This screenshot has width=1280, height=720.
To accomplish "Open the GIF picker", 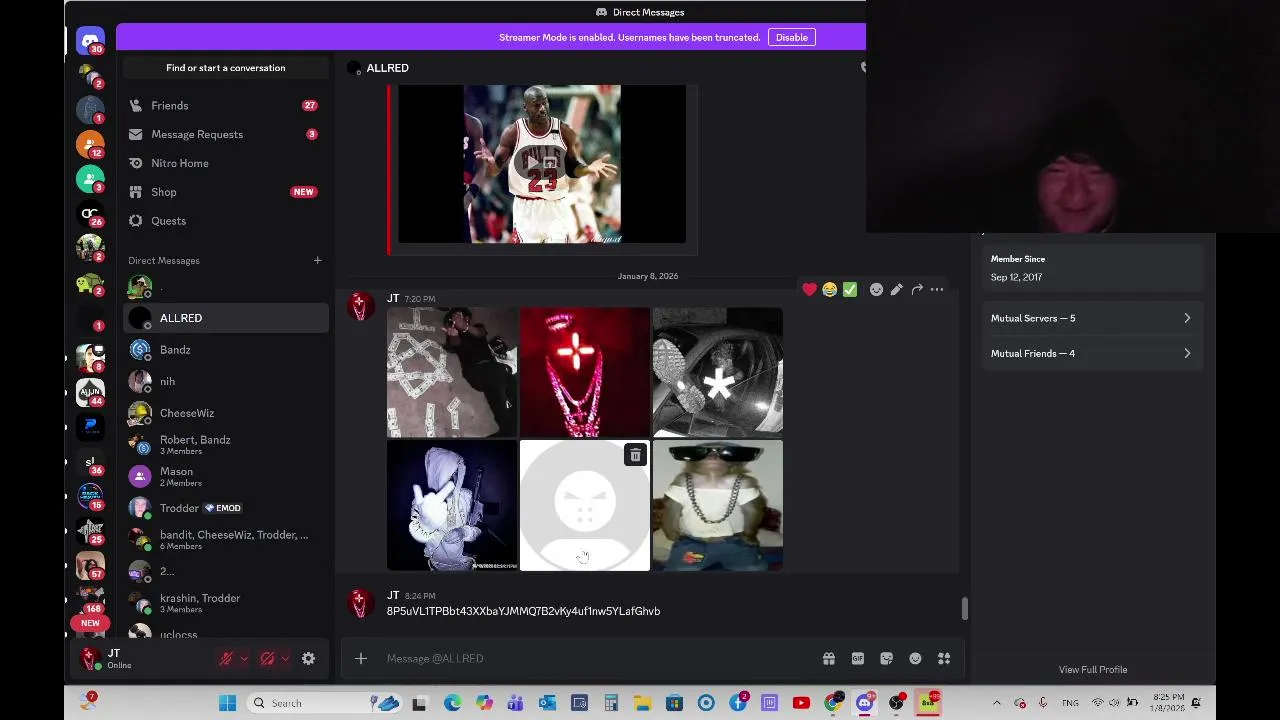I will tap(858, 658).
